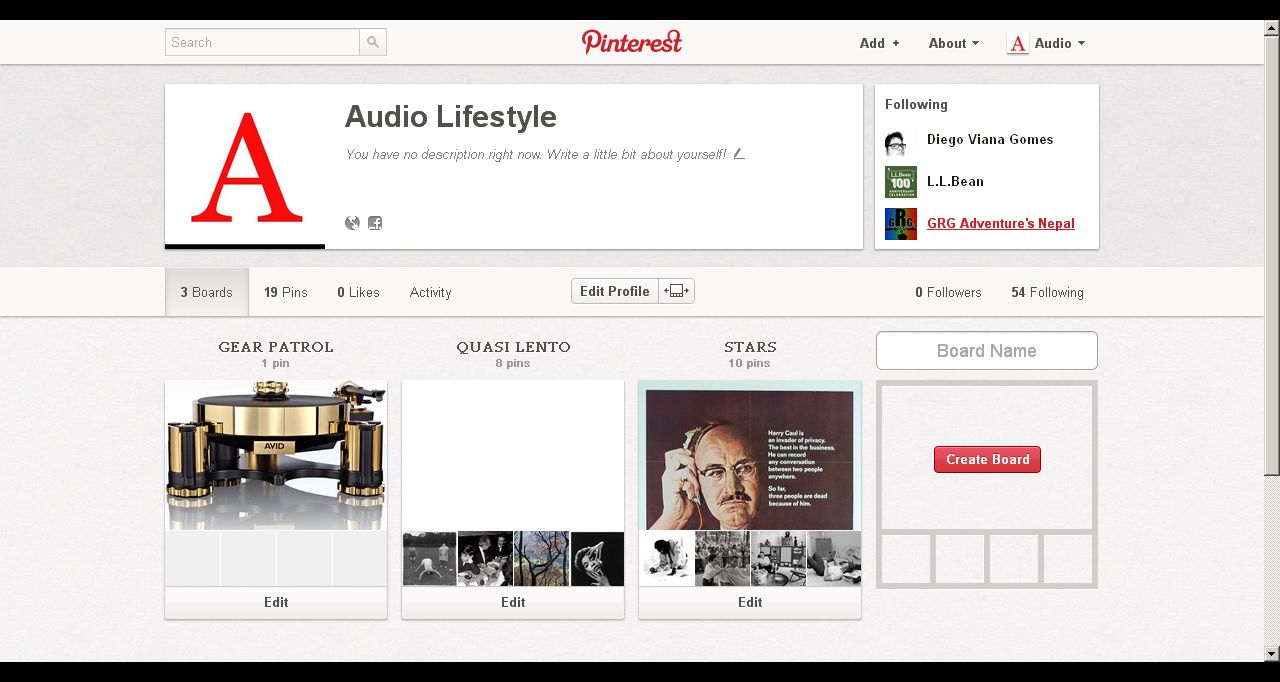The image size is (1280, 682).
Task: Open the GEAR PATROL board title
Action: [x=276, y=347]
